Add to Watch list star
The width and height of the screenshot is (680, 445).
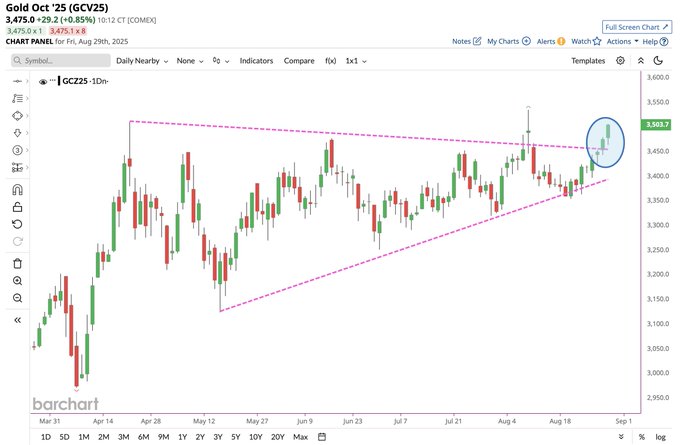(x=586, y=41)
